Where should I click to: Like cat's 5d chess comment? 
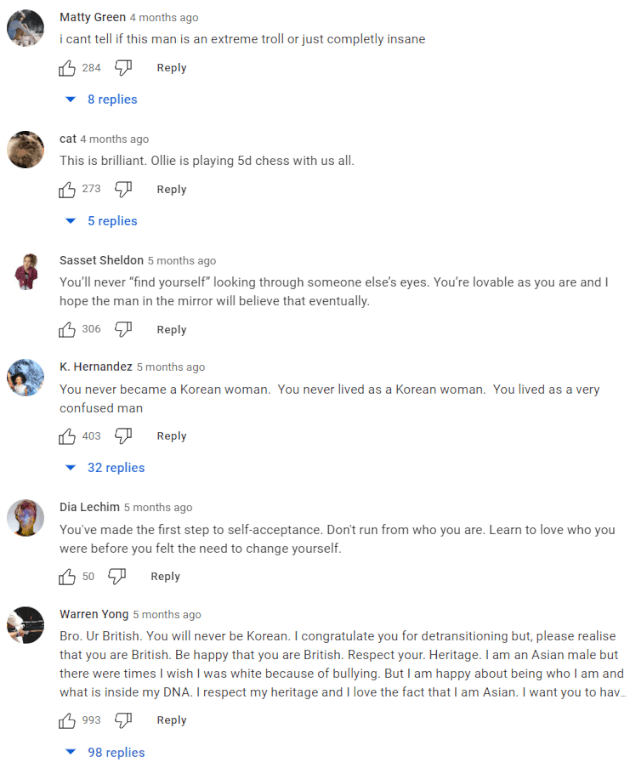[67, 190]
